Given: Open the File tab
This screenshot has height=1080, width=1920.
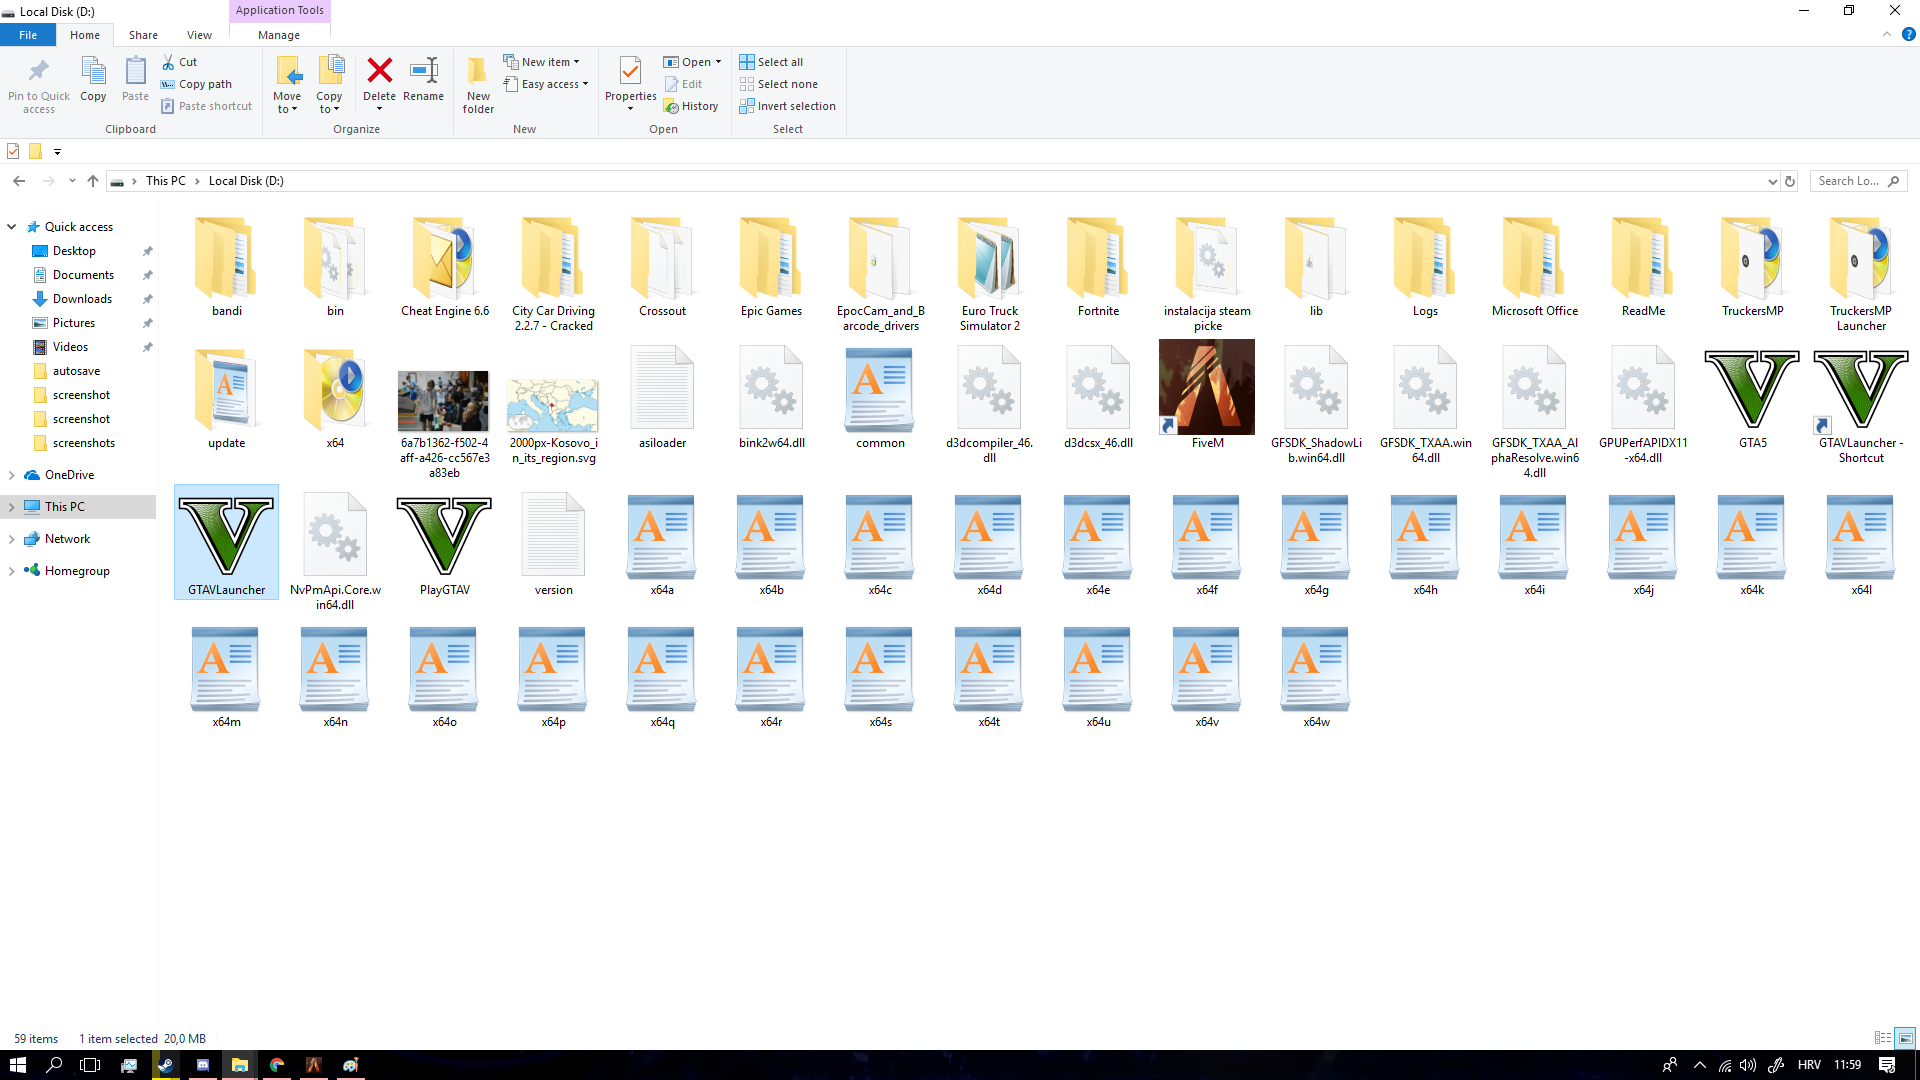Looking at the screenshot, I should [x=28, y=35].
